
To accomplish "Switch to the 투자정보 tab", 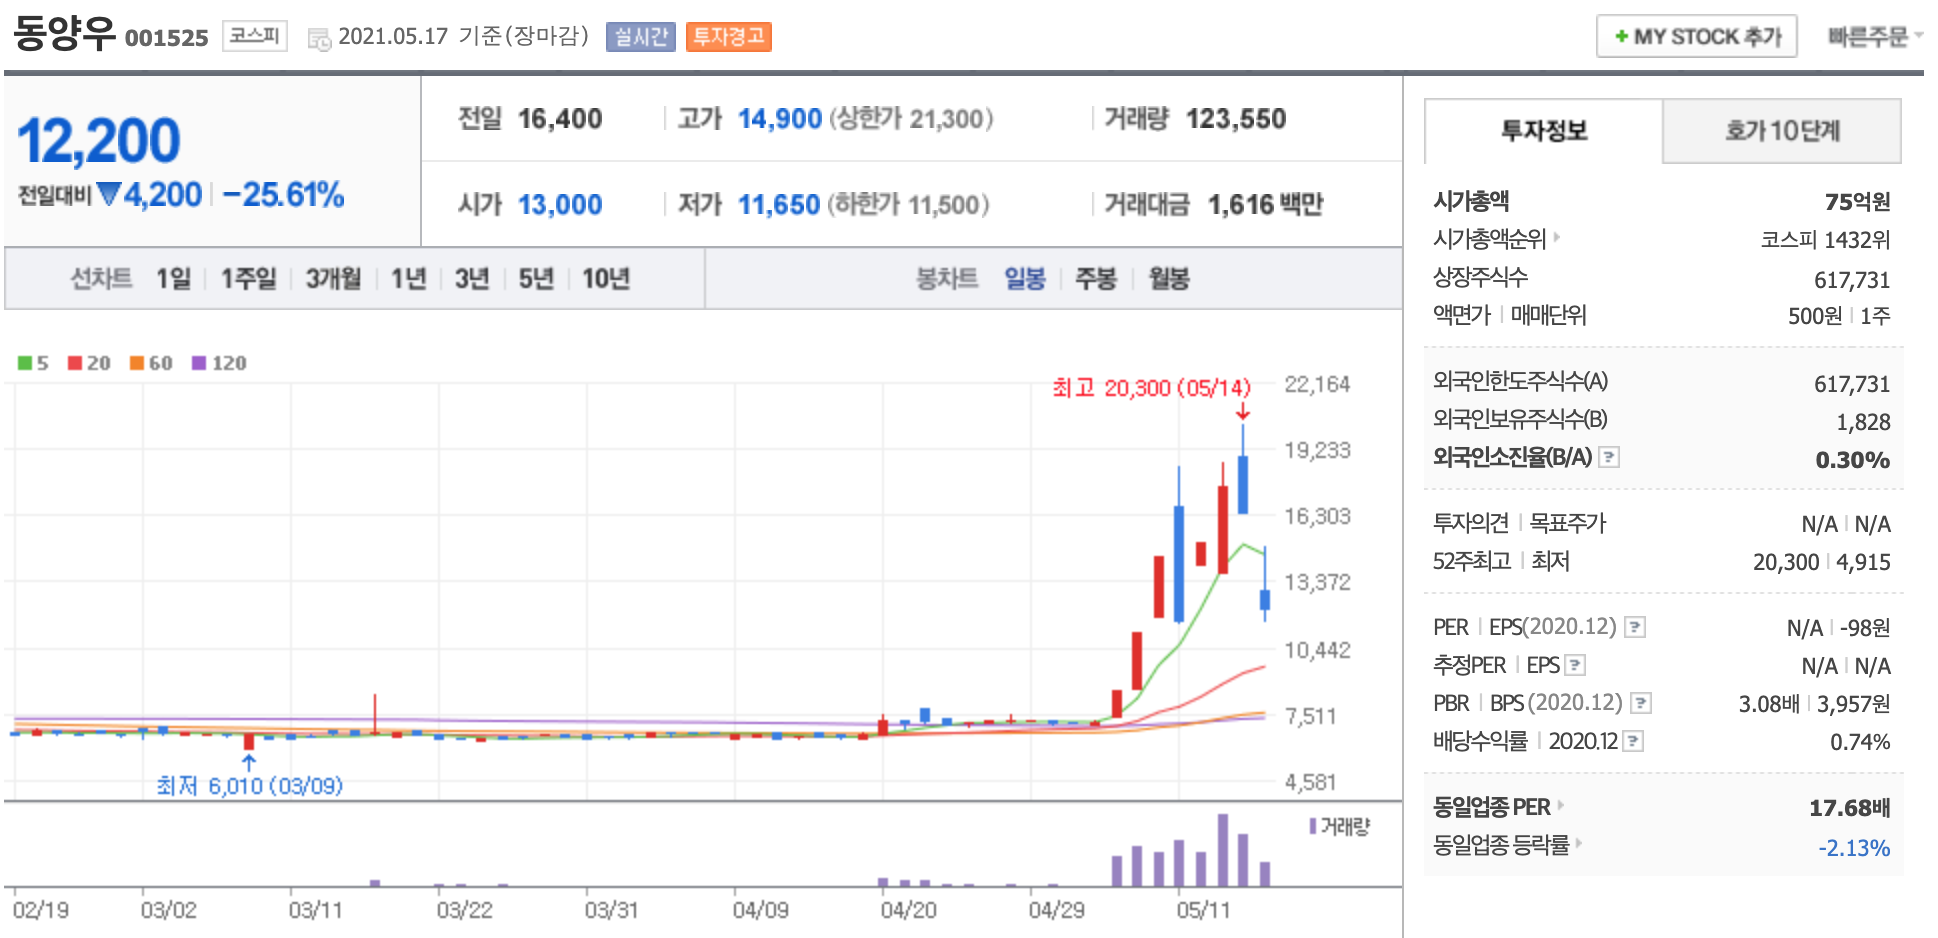I will click(1543, 131).
